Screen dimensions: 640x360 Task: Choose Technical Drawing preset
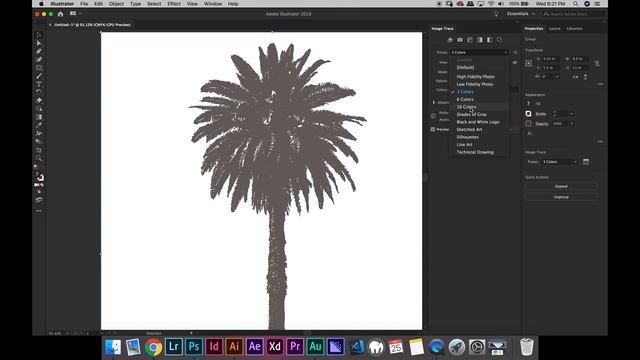point(475,152)
